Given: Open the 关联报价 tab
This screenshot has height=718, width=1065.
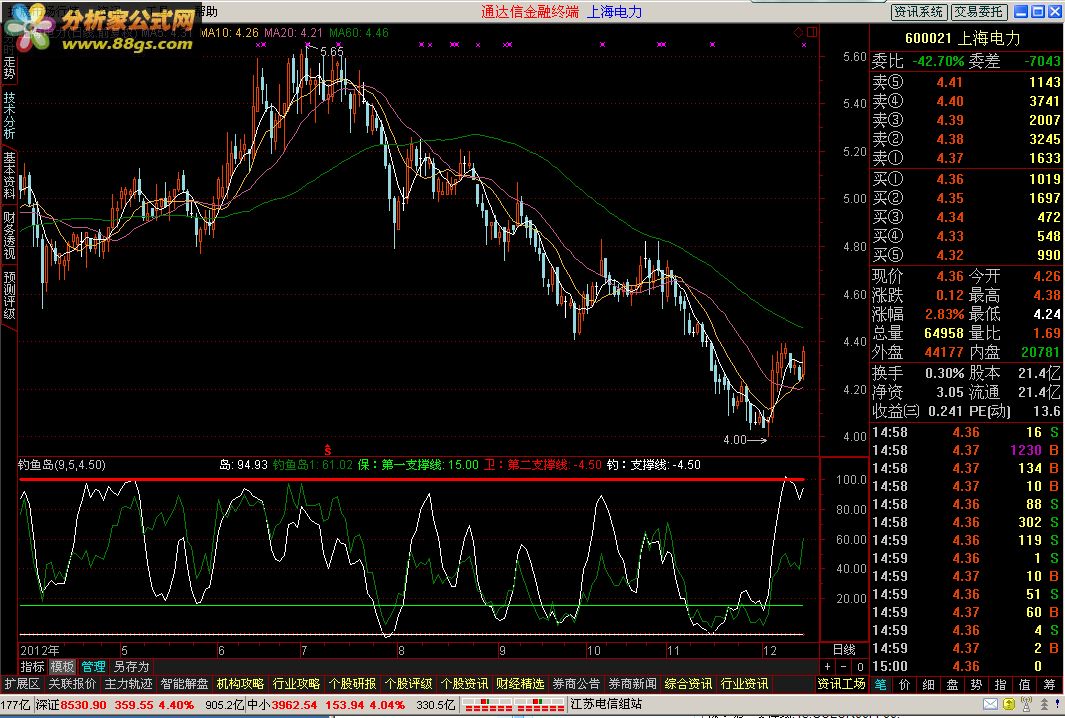Looking at the screenshot, I should point(72,684).
